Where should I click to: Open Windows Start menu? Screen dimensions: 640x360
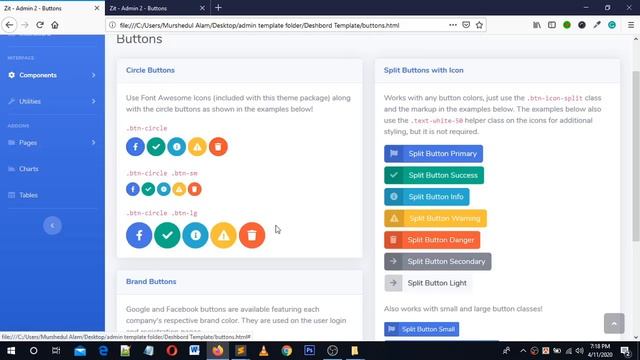pos(11,351)
